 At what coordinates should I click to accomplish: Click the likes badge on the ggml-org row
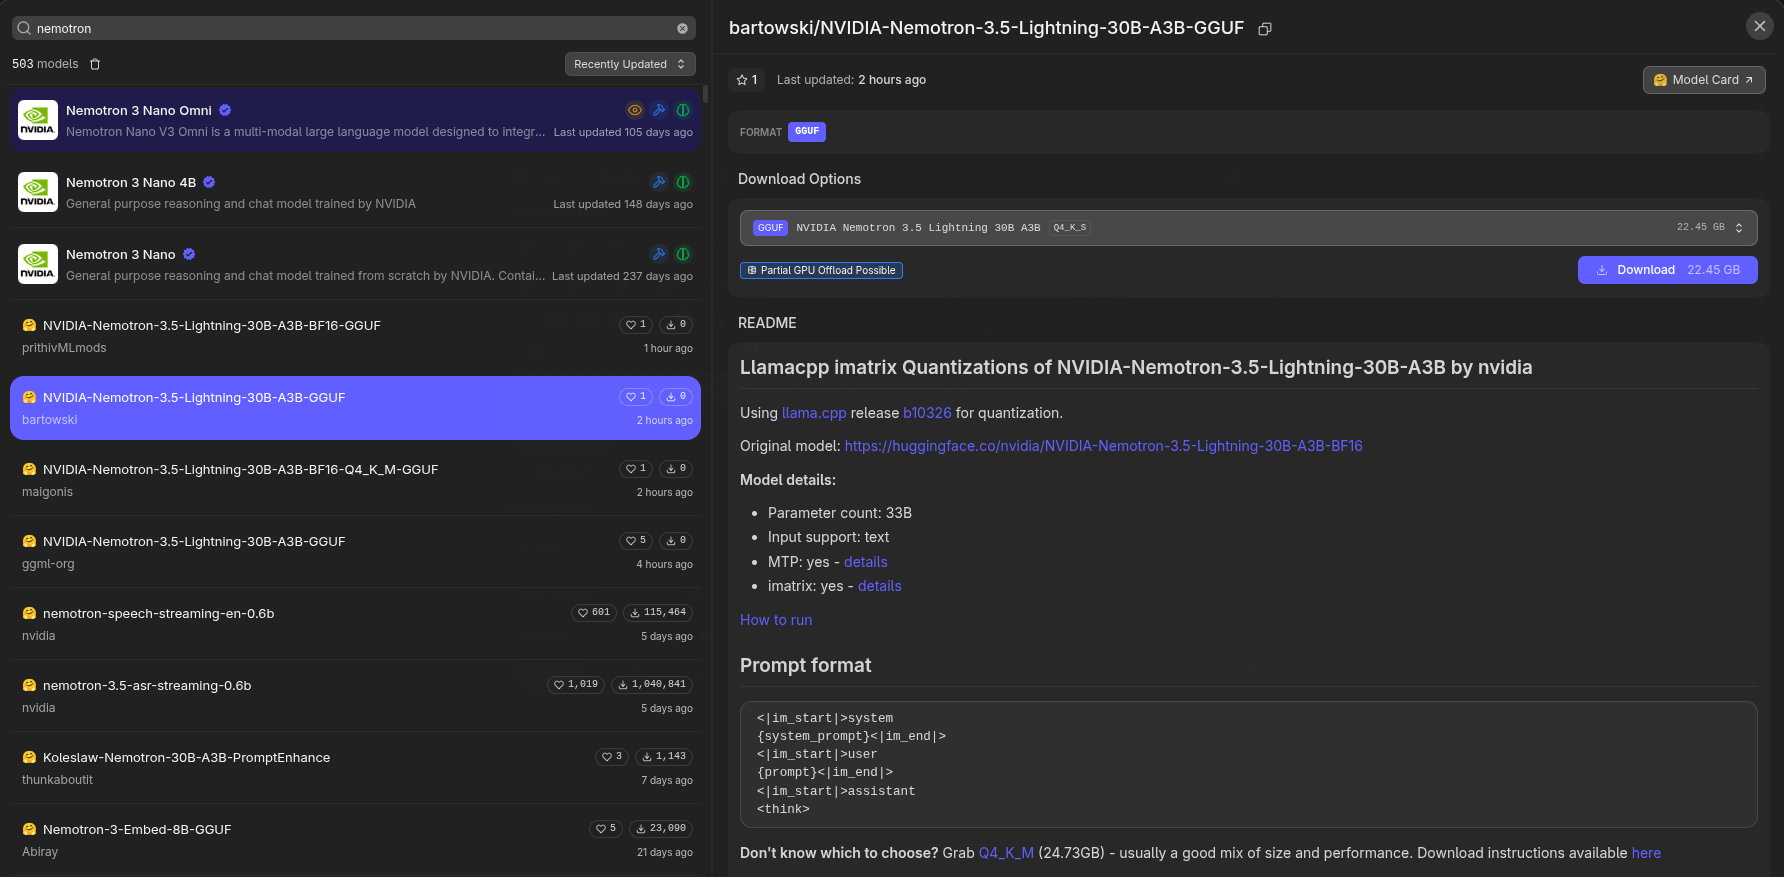(636, 540)
